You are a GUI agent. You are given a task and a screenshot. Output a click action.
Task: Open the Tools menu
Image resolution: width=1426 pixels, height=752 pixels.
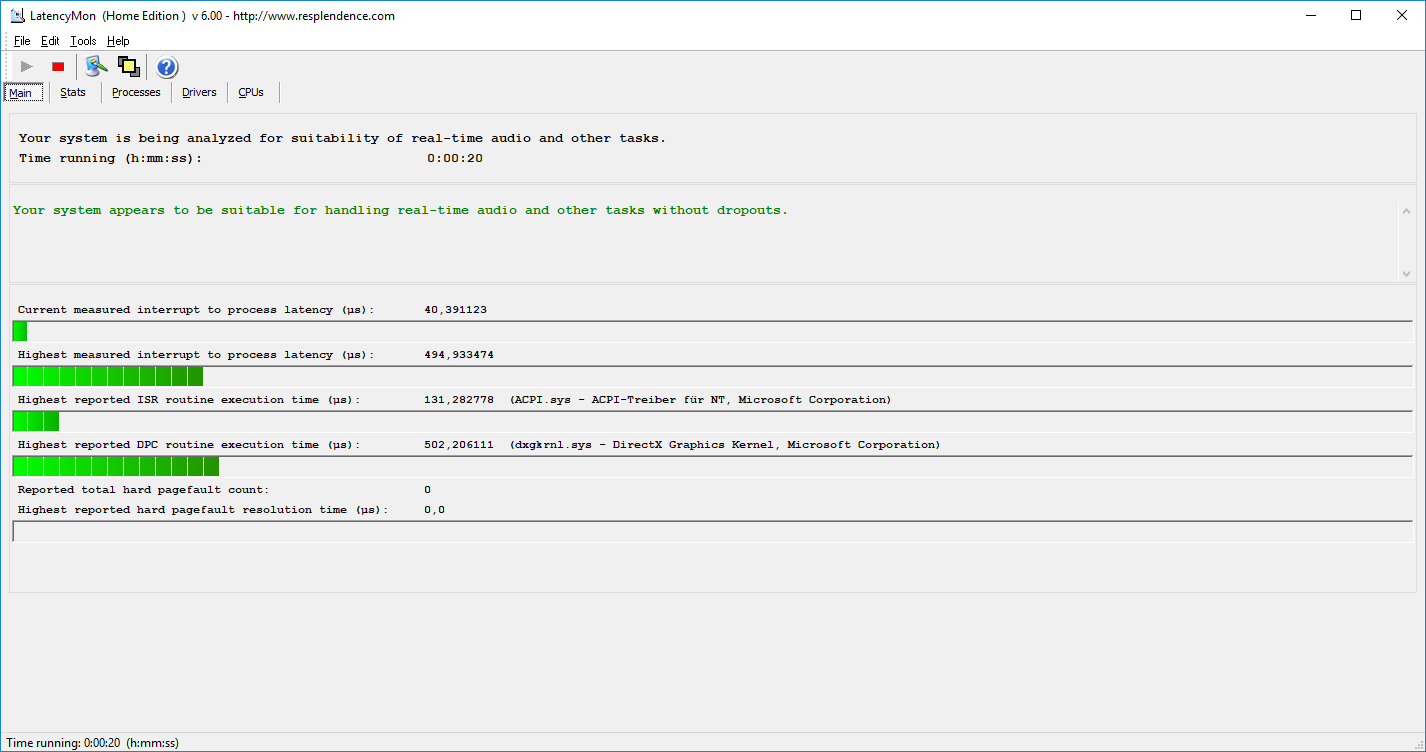tap(83, 41)
